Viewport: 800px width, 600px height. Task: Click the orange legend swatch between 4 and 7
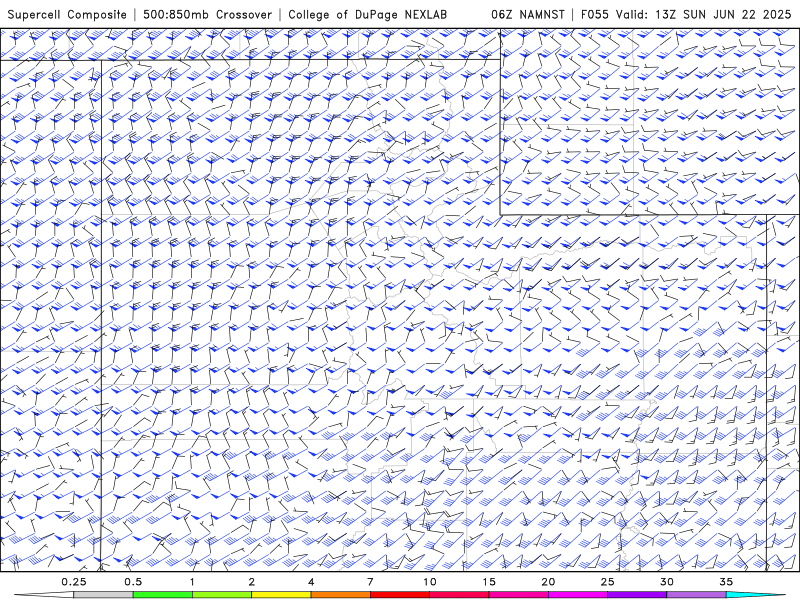340,595
